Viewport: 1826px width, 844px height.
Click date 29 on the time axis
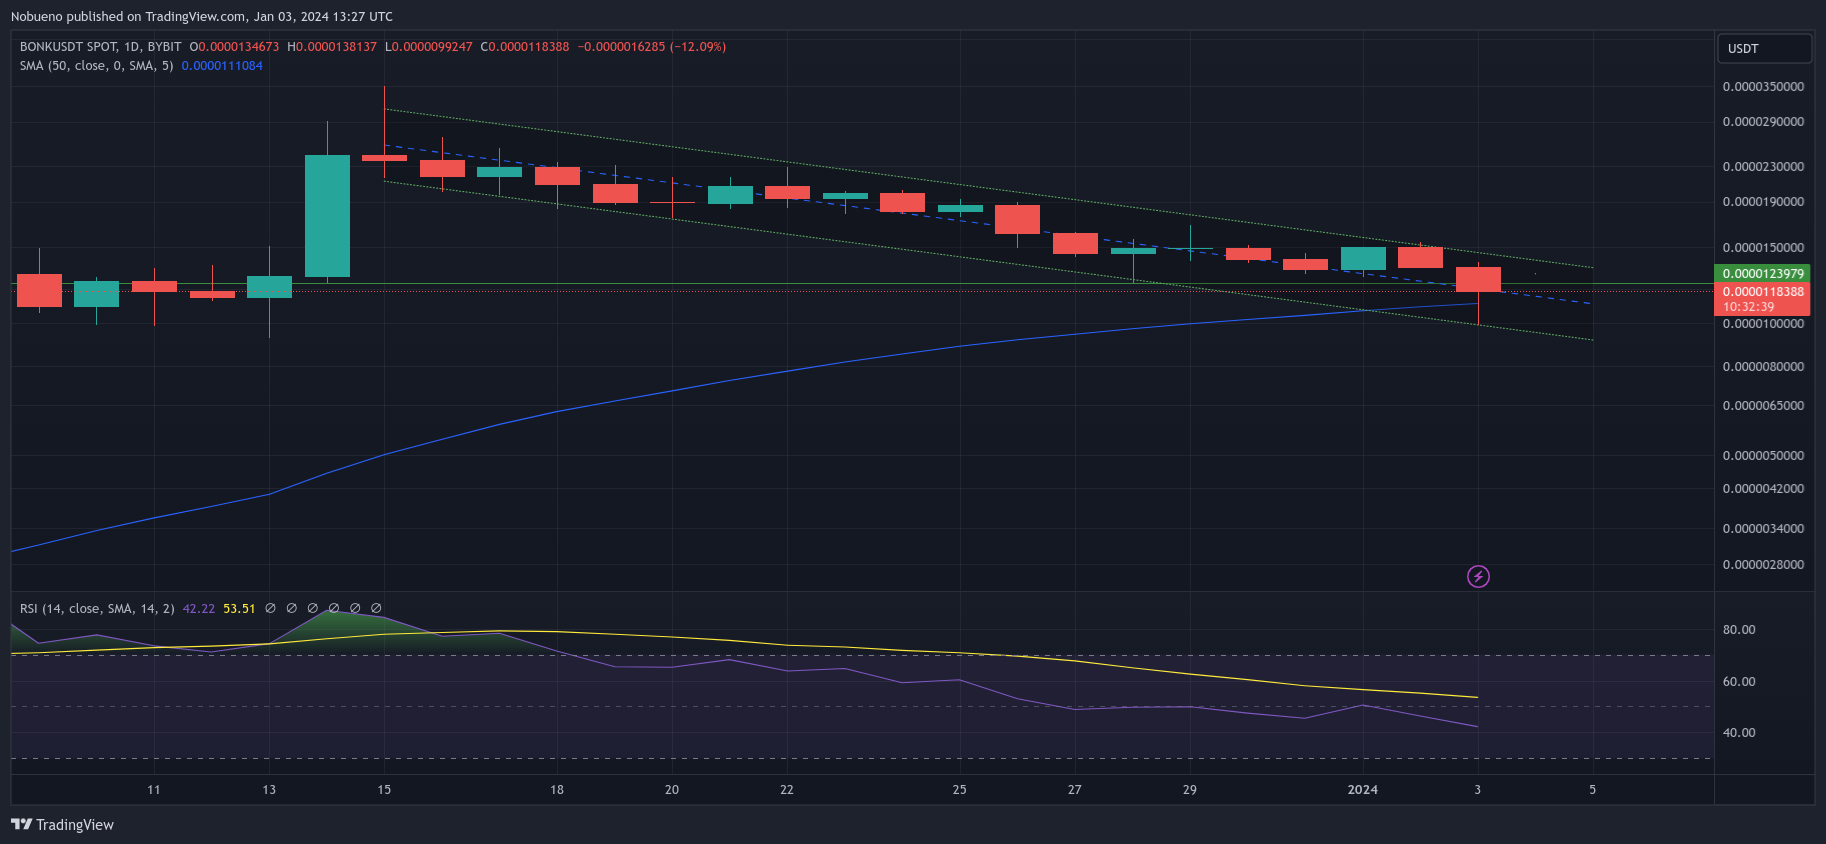point(1189,790)
